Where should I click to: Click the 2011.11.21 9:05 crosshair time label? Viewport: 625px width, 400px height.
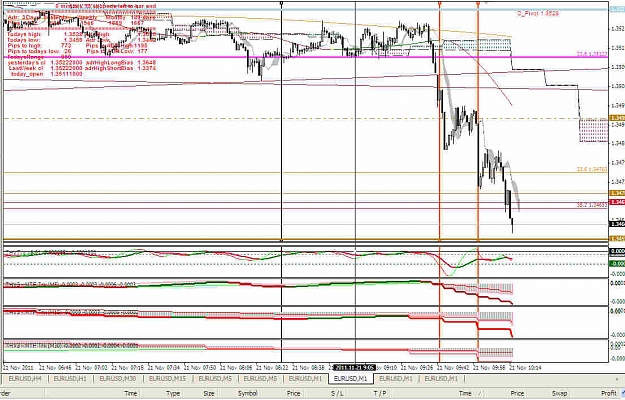coord(354,367)
